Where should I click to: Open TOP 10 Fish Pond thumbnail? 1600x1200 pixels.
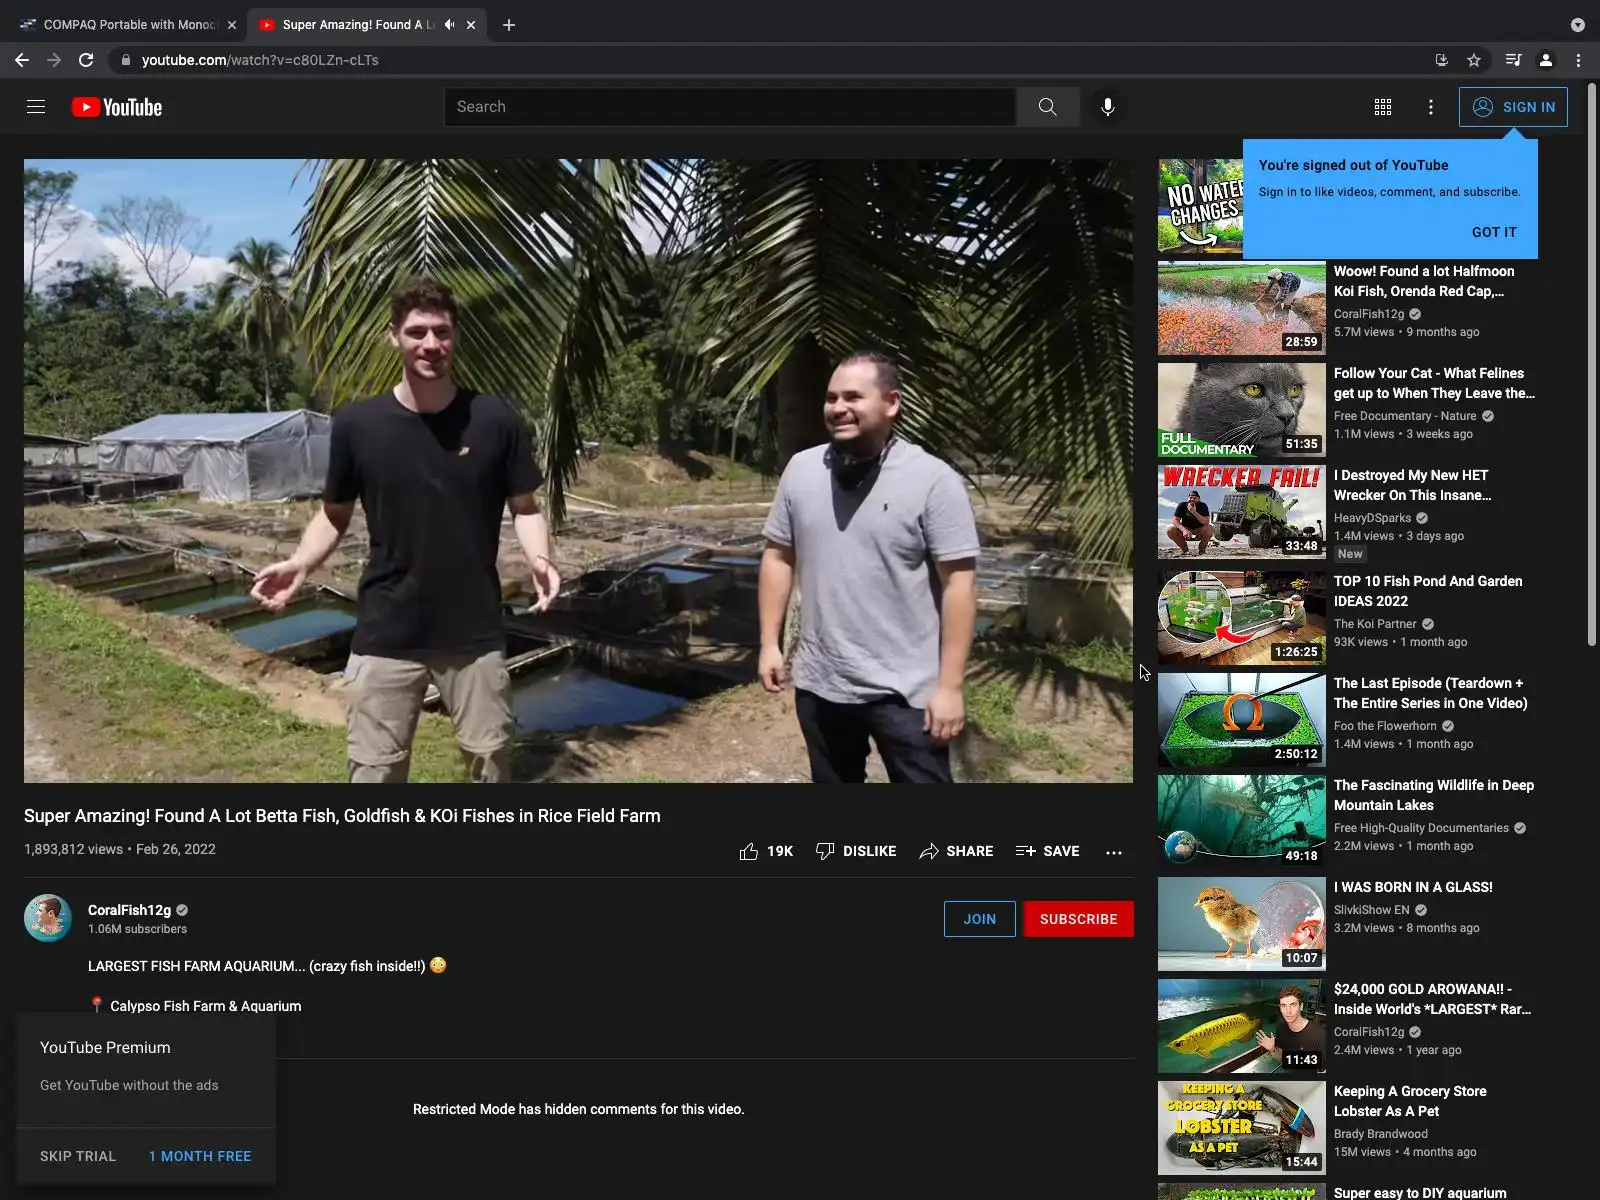point(1242,619)
